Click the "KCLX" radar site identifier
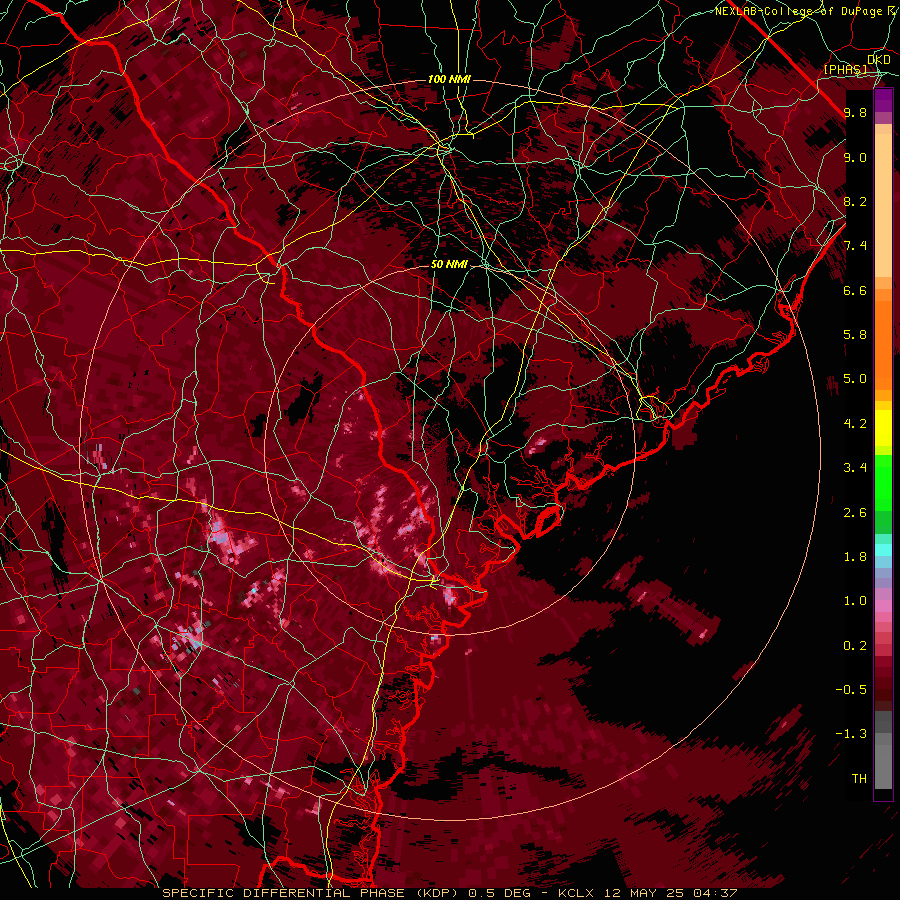The width and height of the screenshot is (900, 900). [x=577, y=893]
